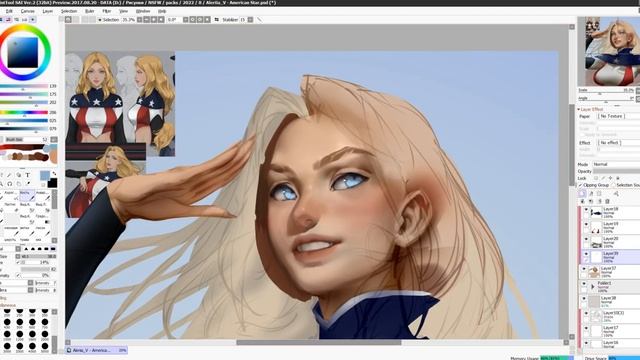Select the rotate view tool
This screenshot has width=640, height=360.
(x=10, y=184)
